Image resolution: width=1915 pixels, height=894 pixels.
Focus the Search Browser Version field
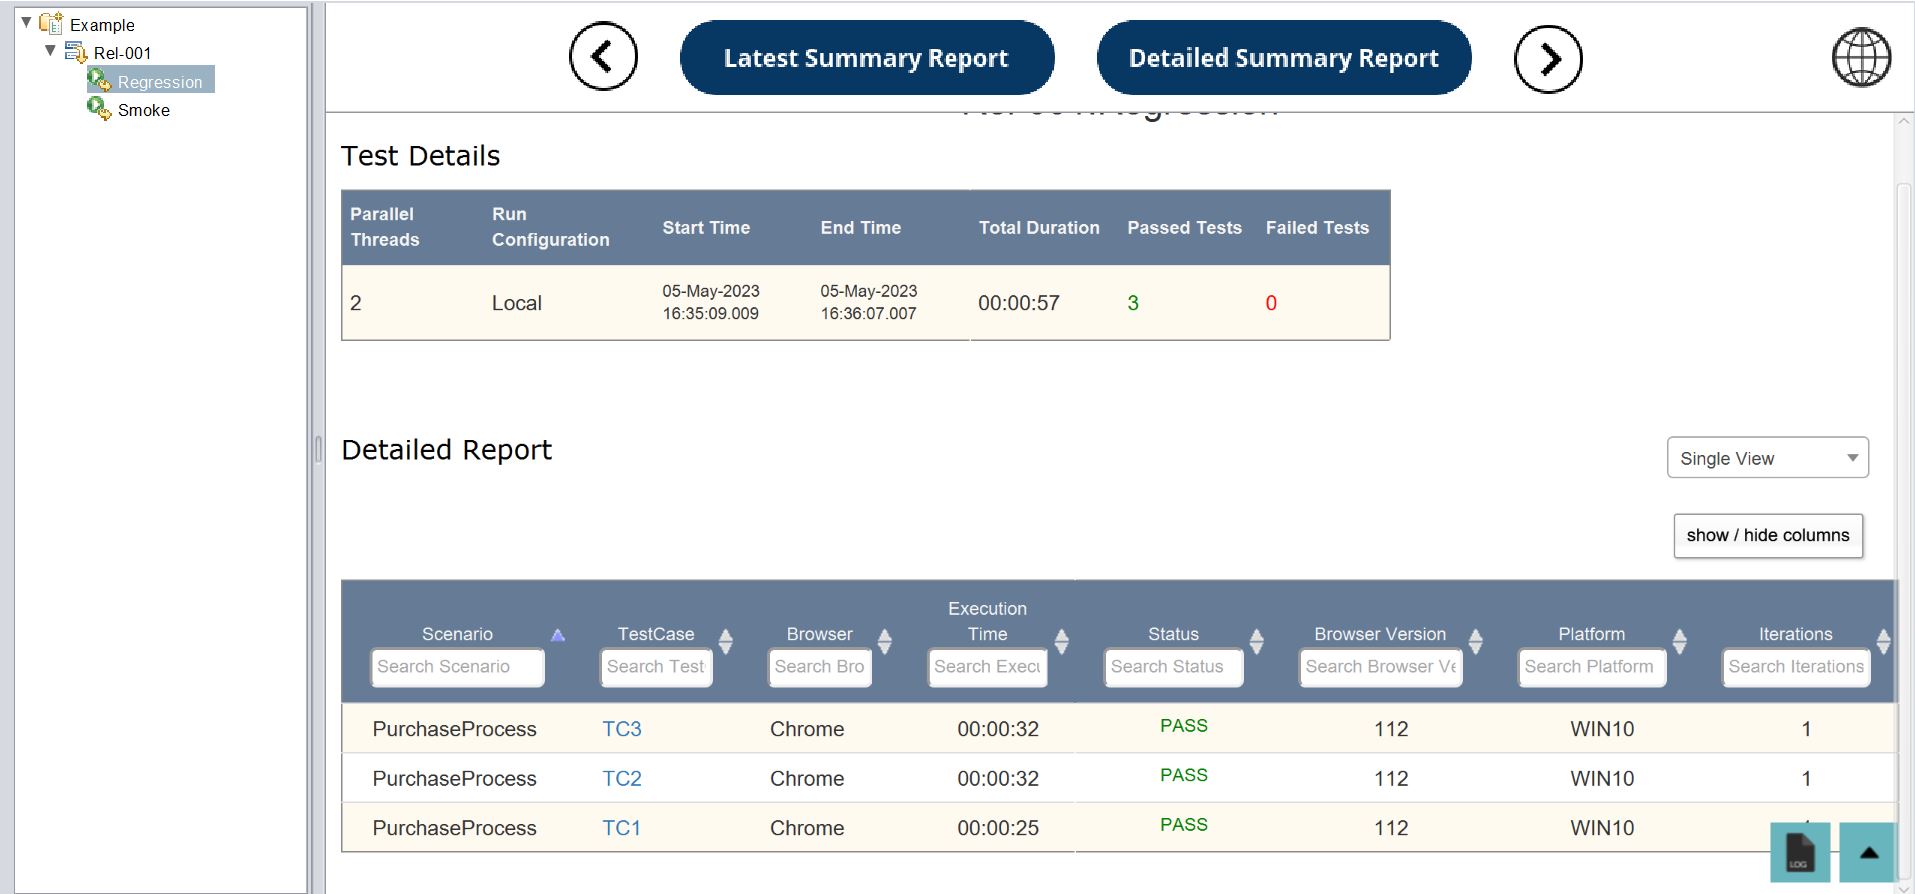coord(1380,667)
